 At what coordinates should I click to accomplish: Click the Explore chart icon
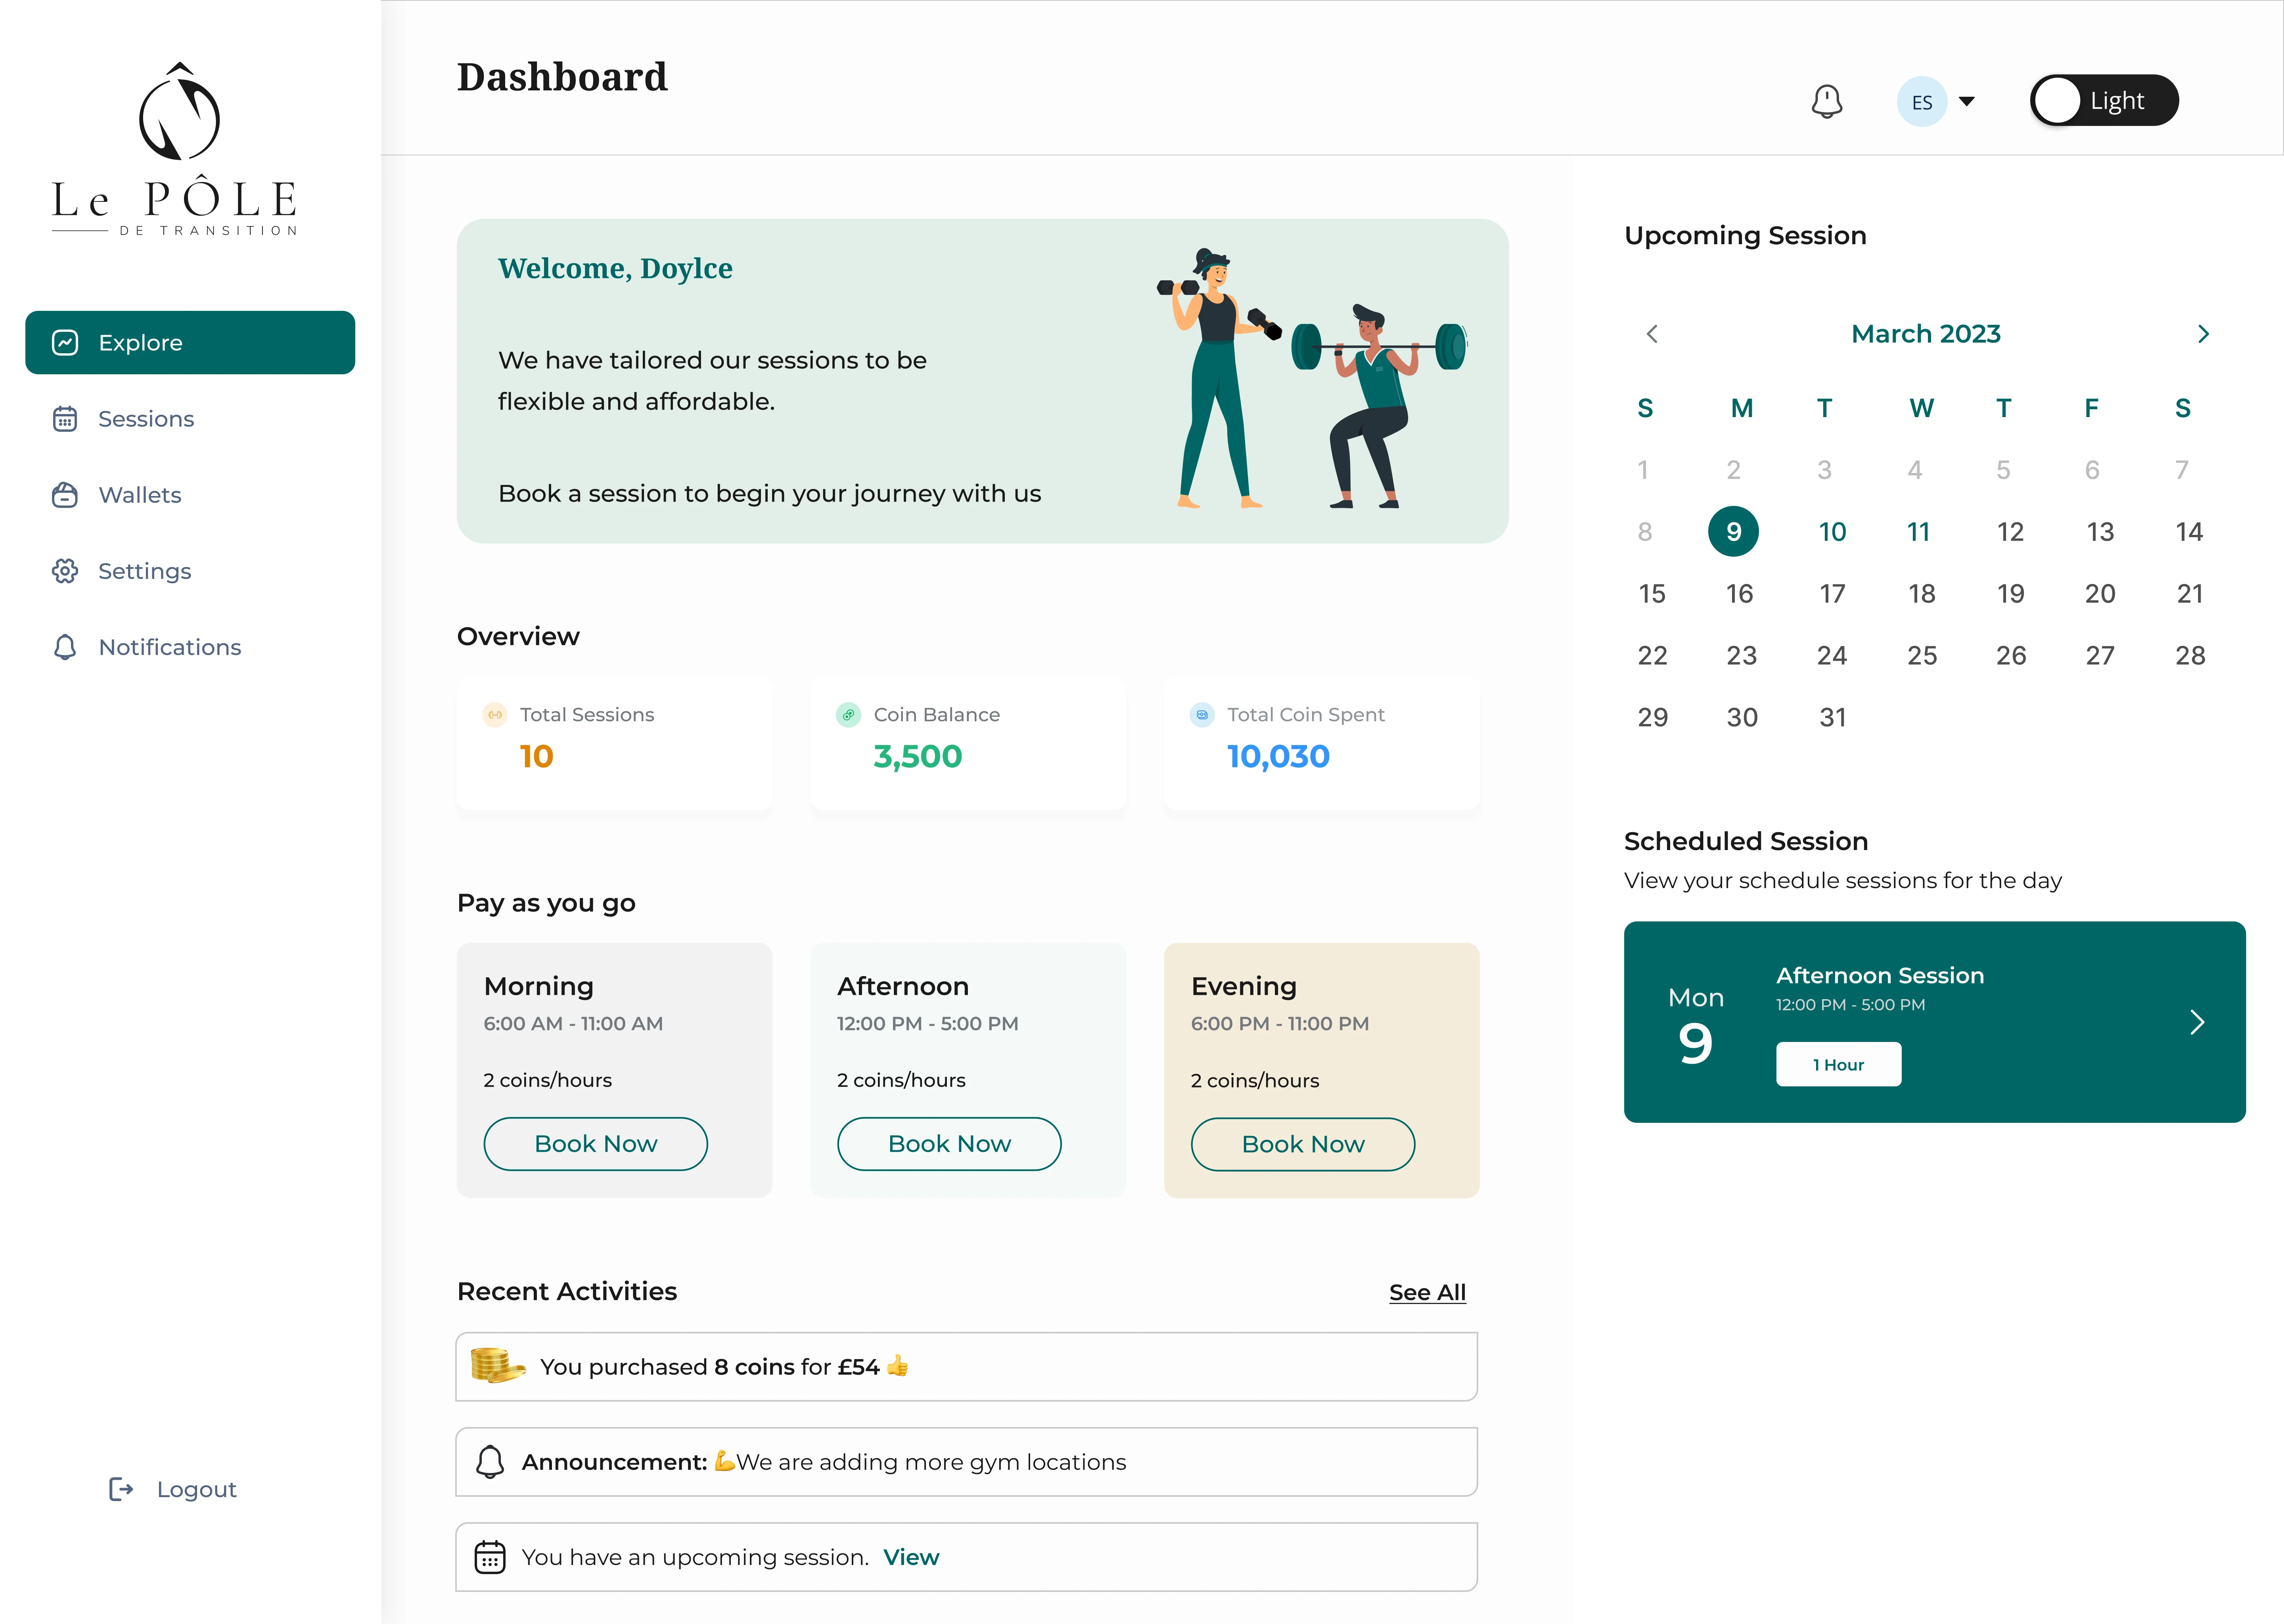65,343
